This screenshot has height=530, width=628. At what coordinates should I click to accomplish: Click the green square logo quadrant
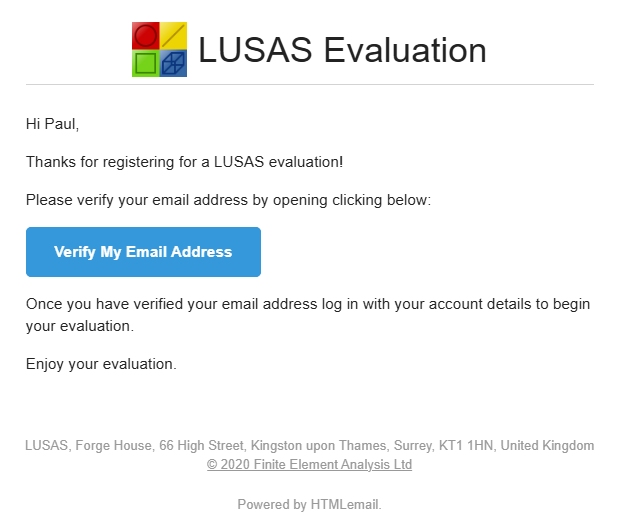pyautogui.click(x=146, y=63)
